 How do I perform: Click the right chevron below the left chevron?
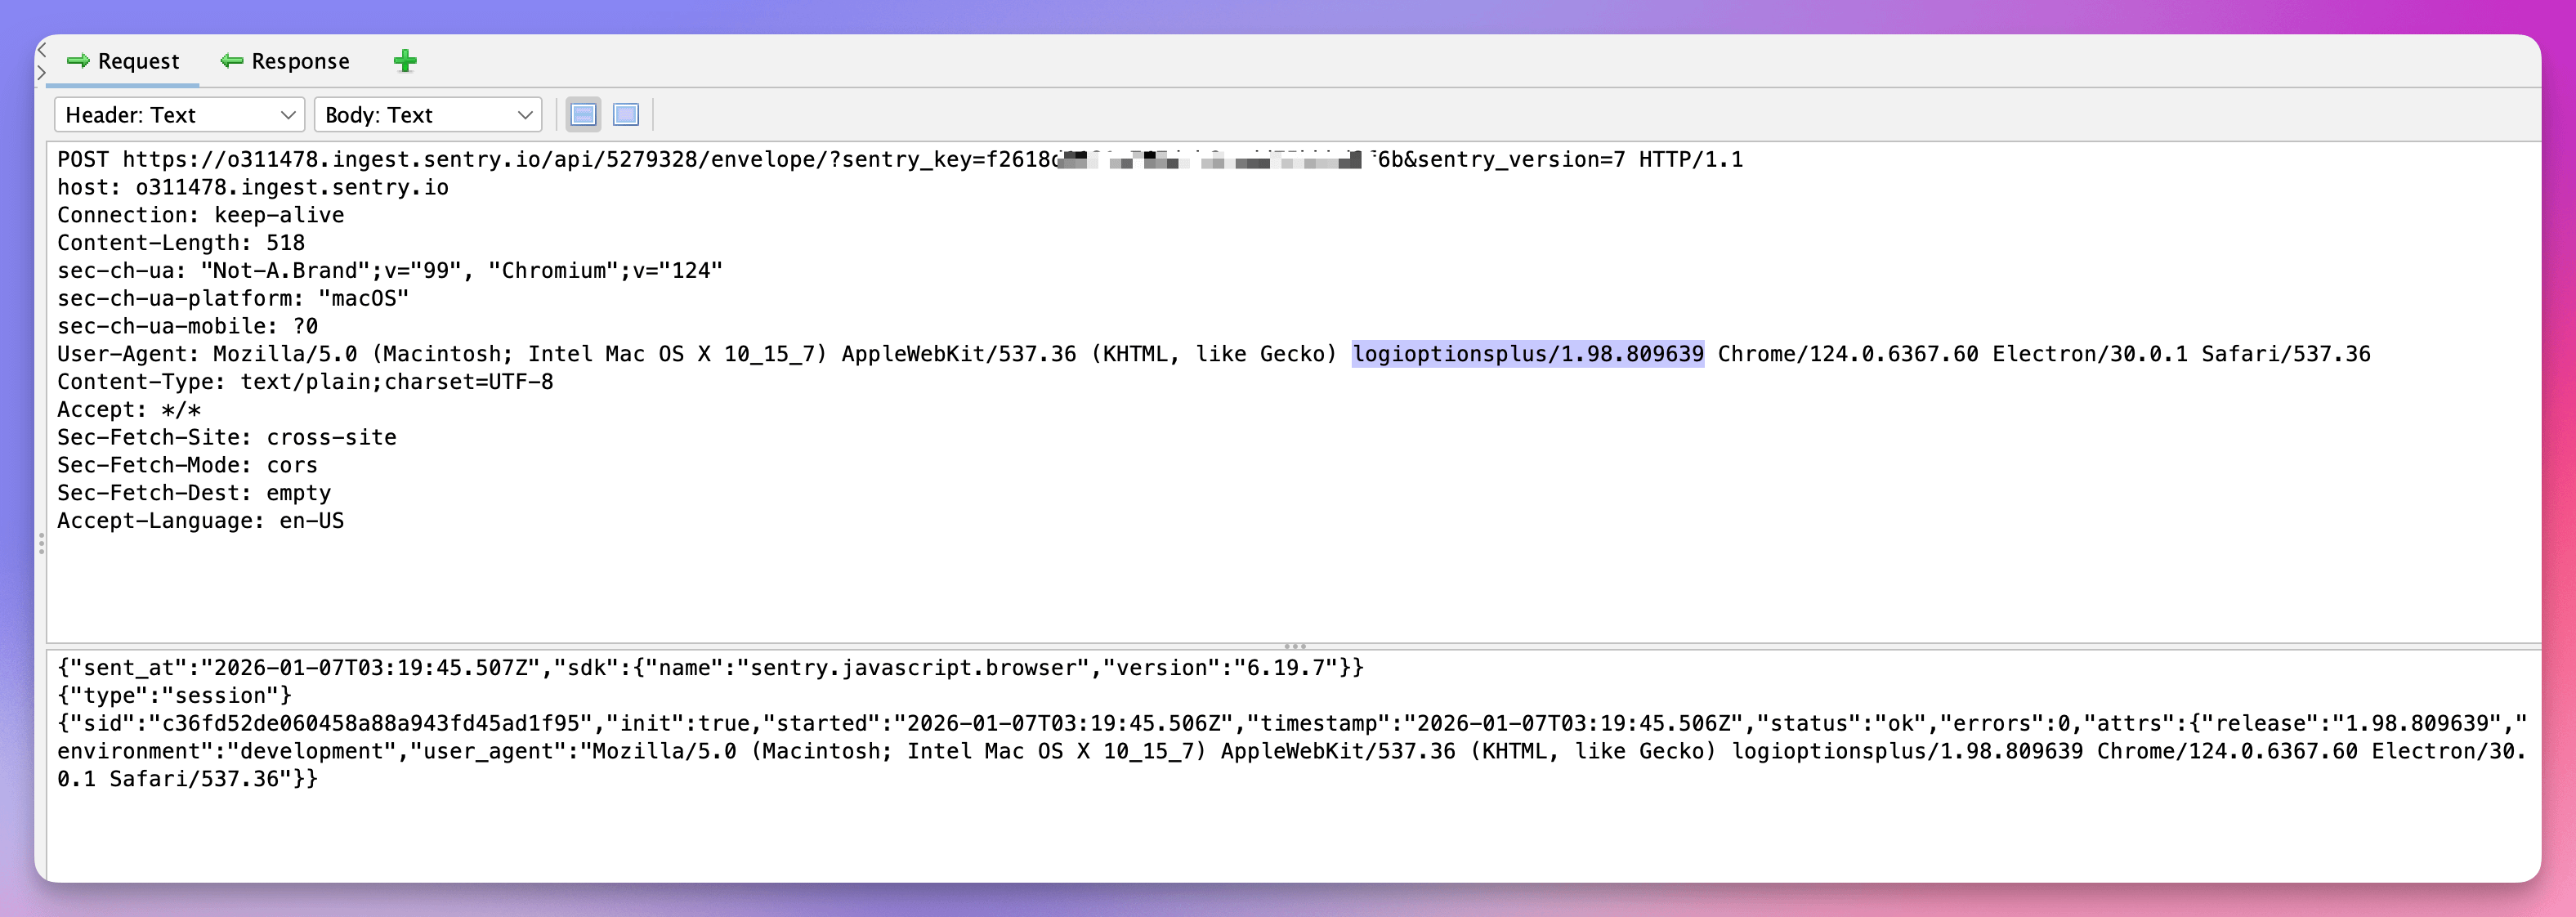click(42, 73)
